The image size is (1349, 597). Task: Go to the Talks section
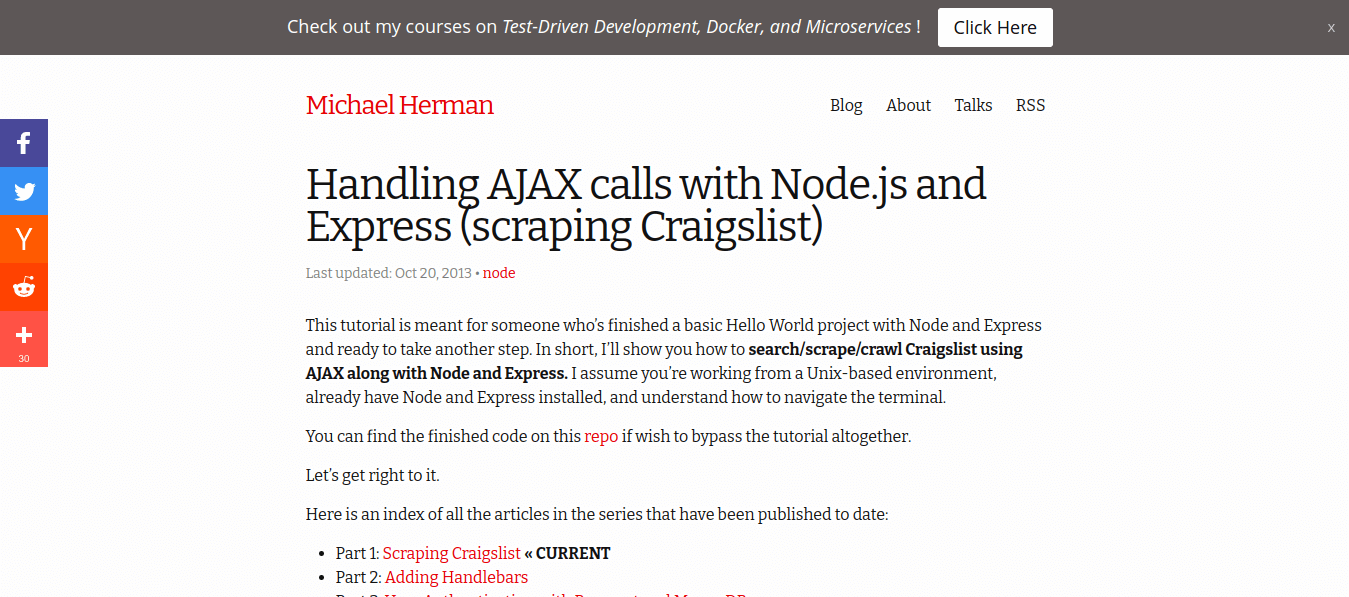pyautogui.click(x=972, y=105)
